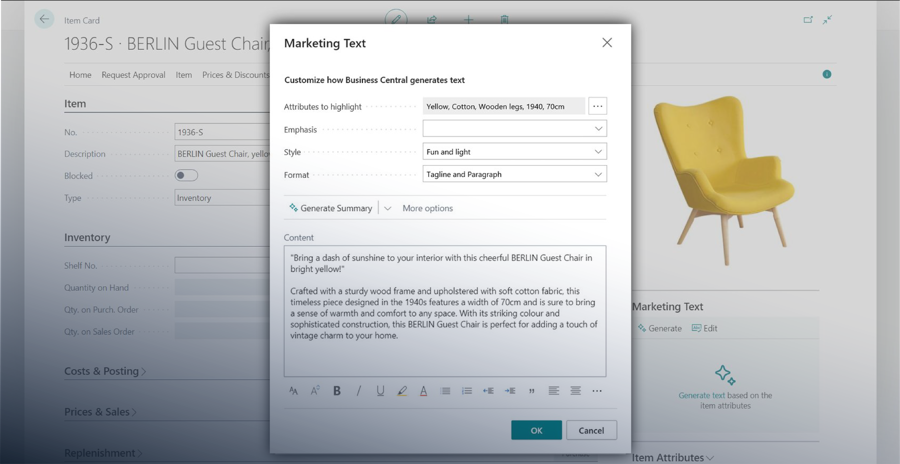Toggle the Blocked switch
Screen dimensions: 900x464
pos(186,175)
